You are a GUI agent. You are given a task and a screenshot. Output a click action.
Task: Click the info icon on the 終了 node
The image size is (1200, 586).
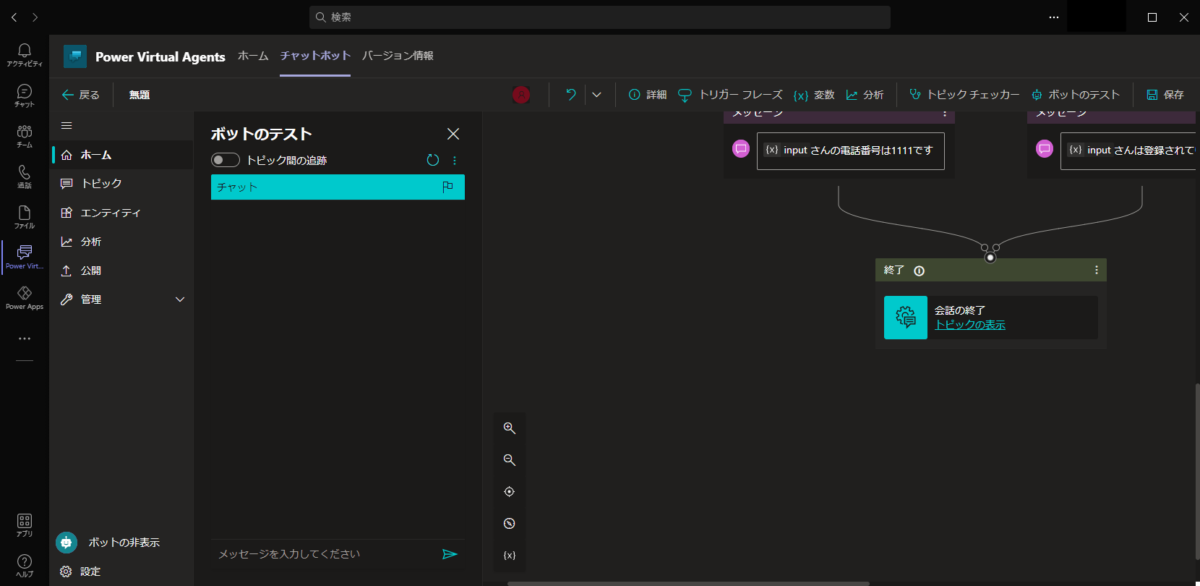919,270
